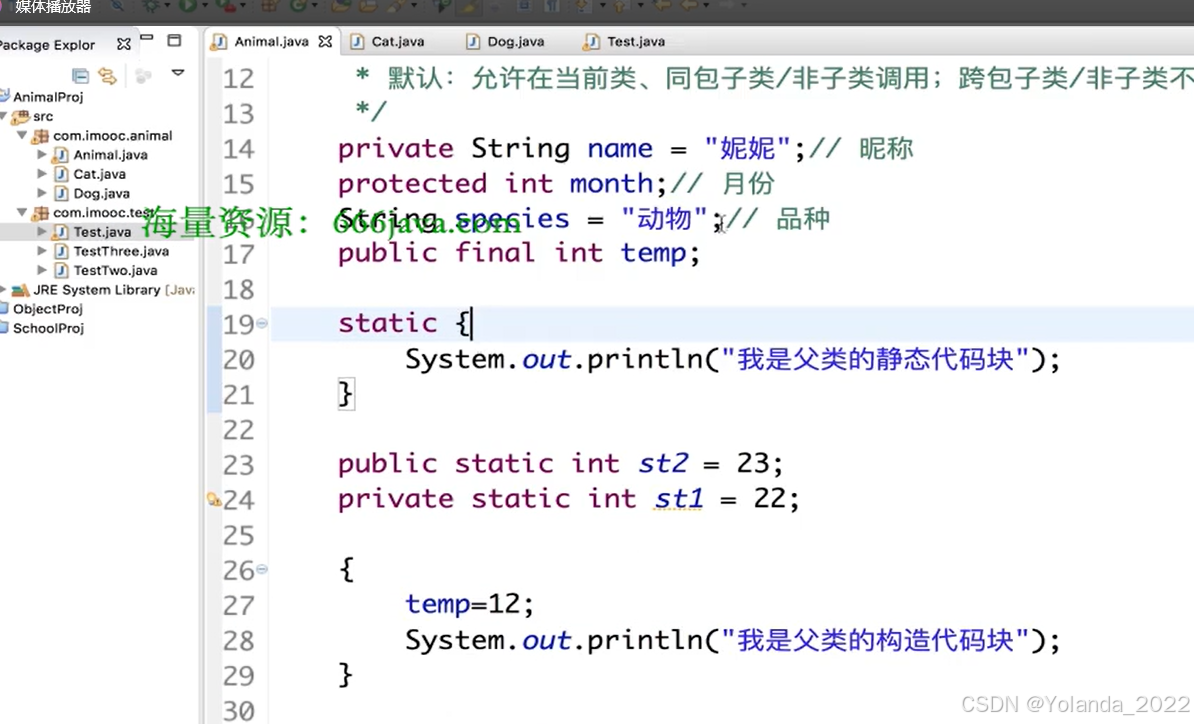Collapse the com.imooc.test package
1194x724 pixels.
22,212
